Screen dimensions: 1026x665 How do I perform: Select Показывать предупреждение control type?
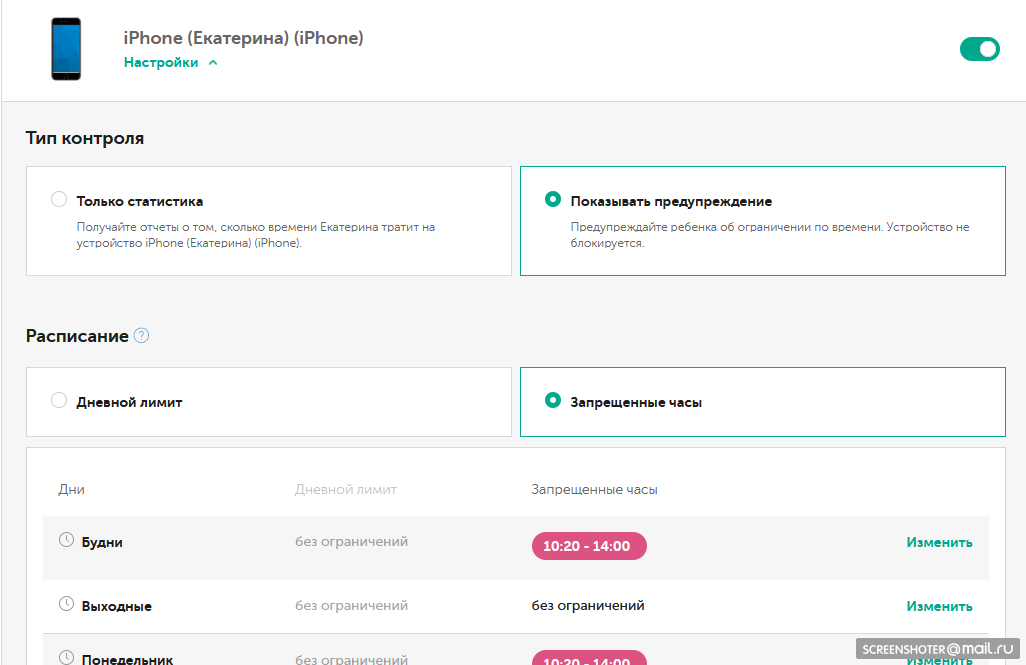click(x=552, y=200)
